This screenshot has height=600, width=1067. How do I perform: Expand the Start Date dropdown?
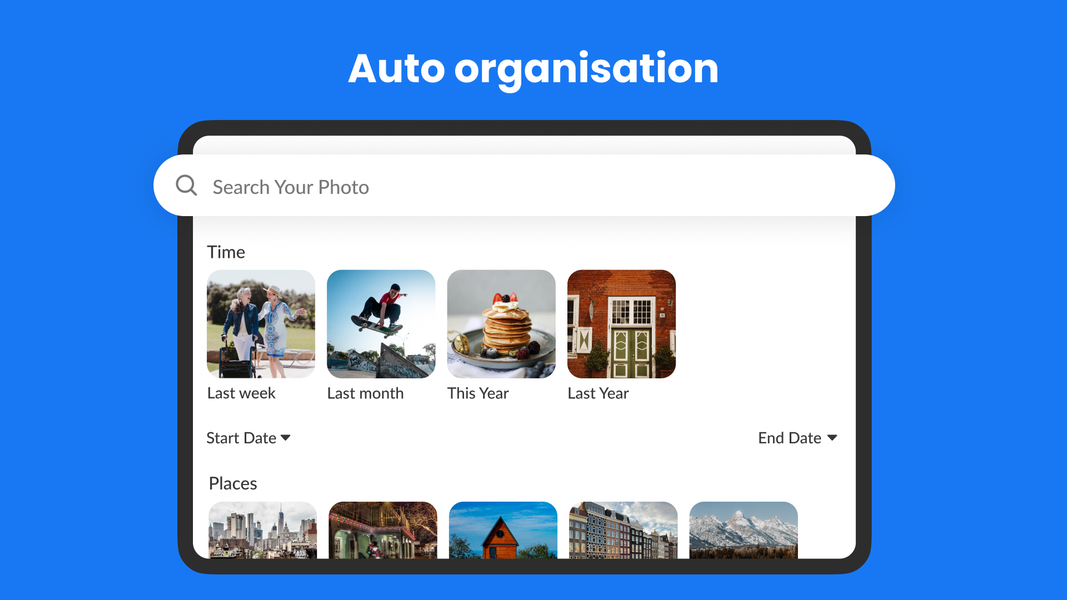click(241, 438)
